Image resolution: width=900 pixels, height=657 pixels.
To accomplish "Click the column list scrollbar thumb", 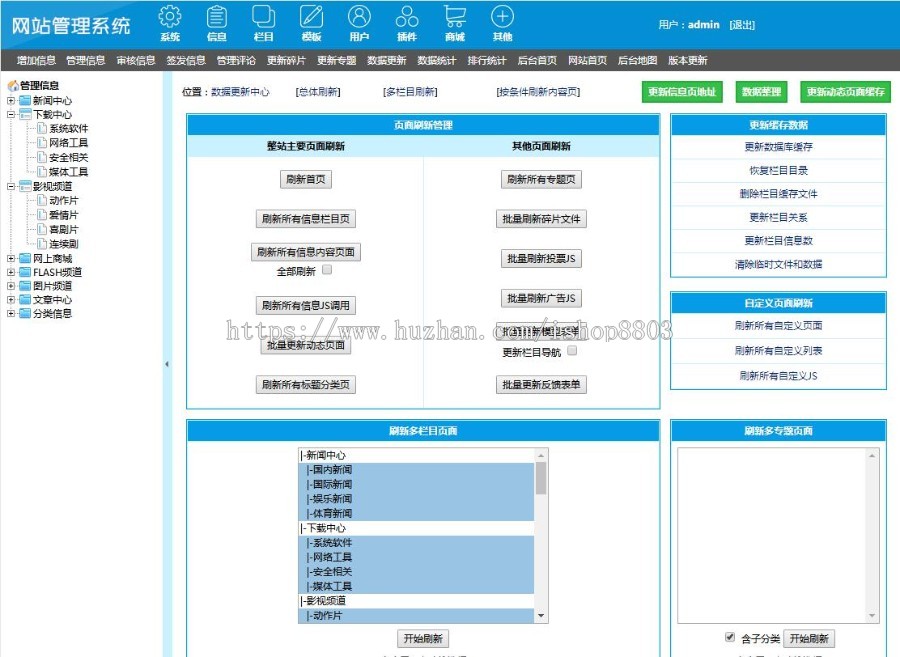I will tap(541, 478).
